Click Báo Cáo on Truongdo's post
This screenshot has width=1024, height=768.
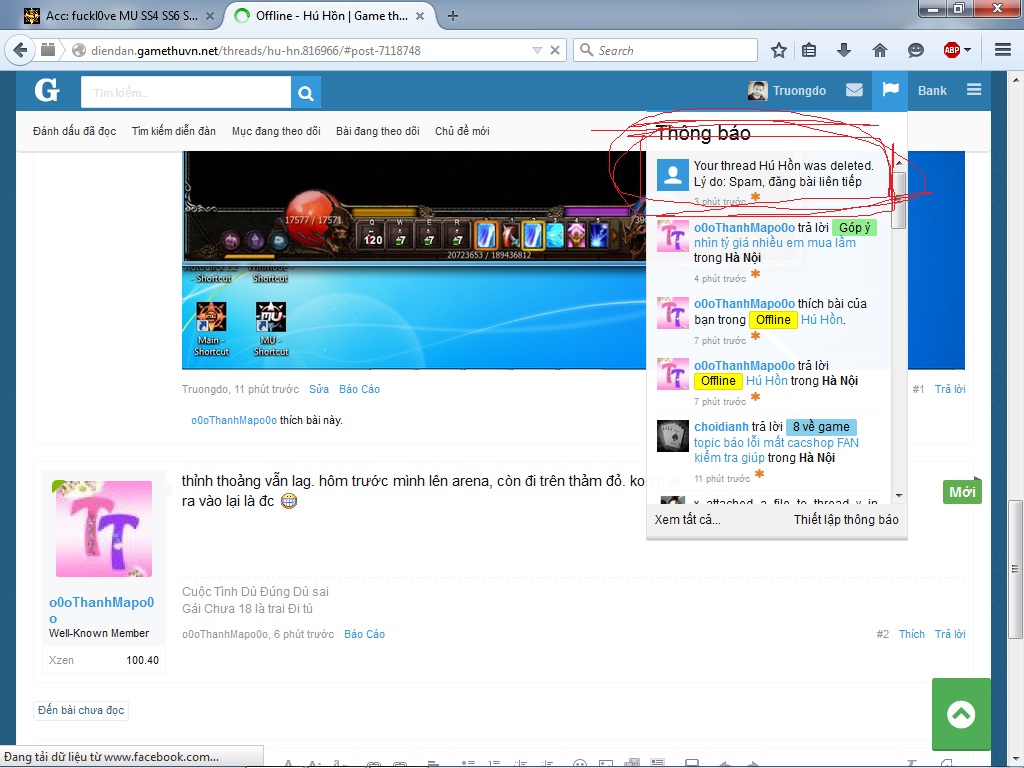[359, 389]
